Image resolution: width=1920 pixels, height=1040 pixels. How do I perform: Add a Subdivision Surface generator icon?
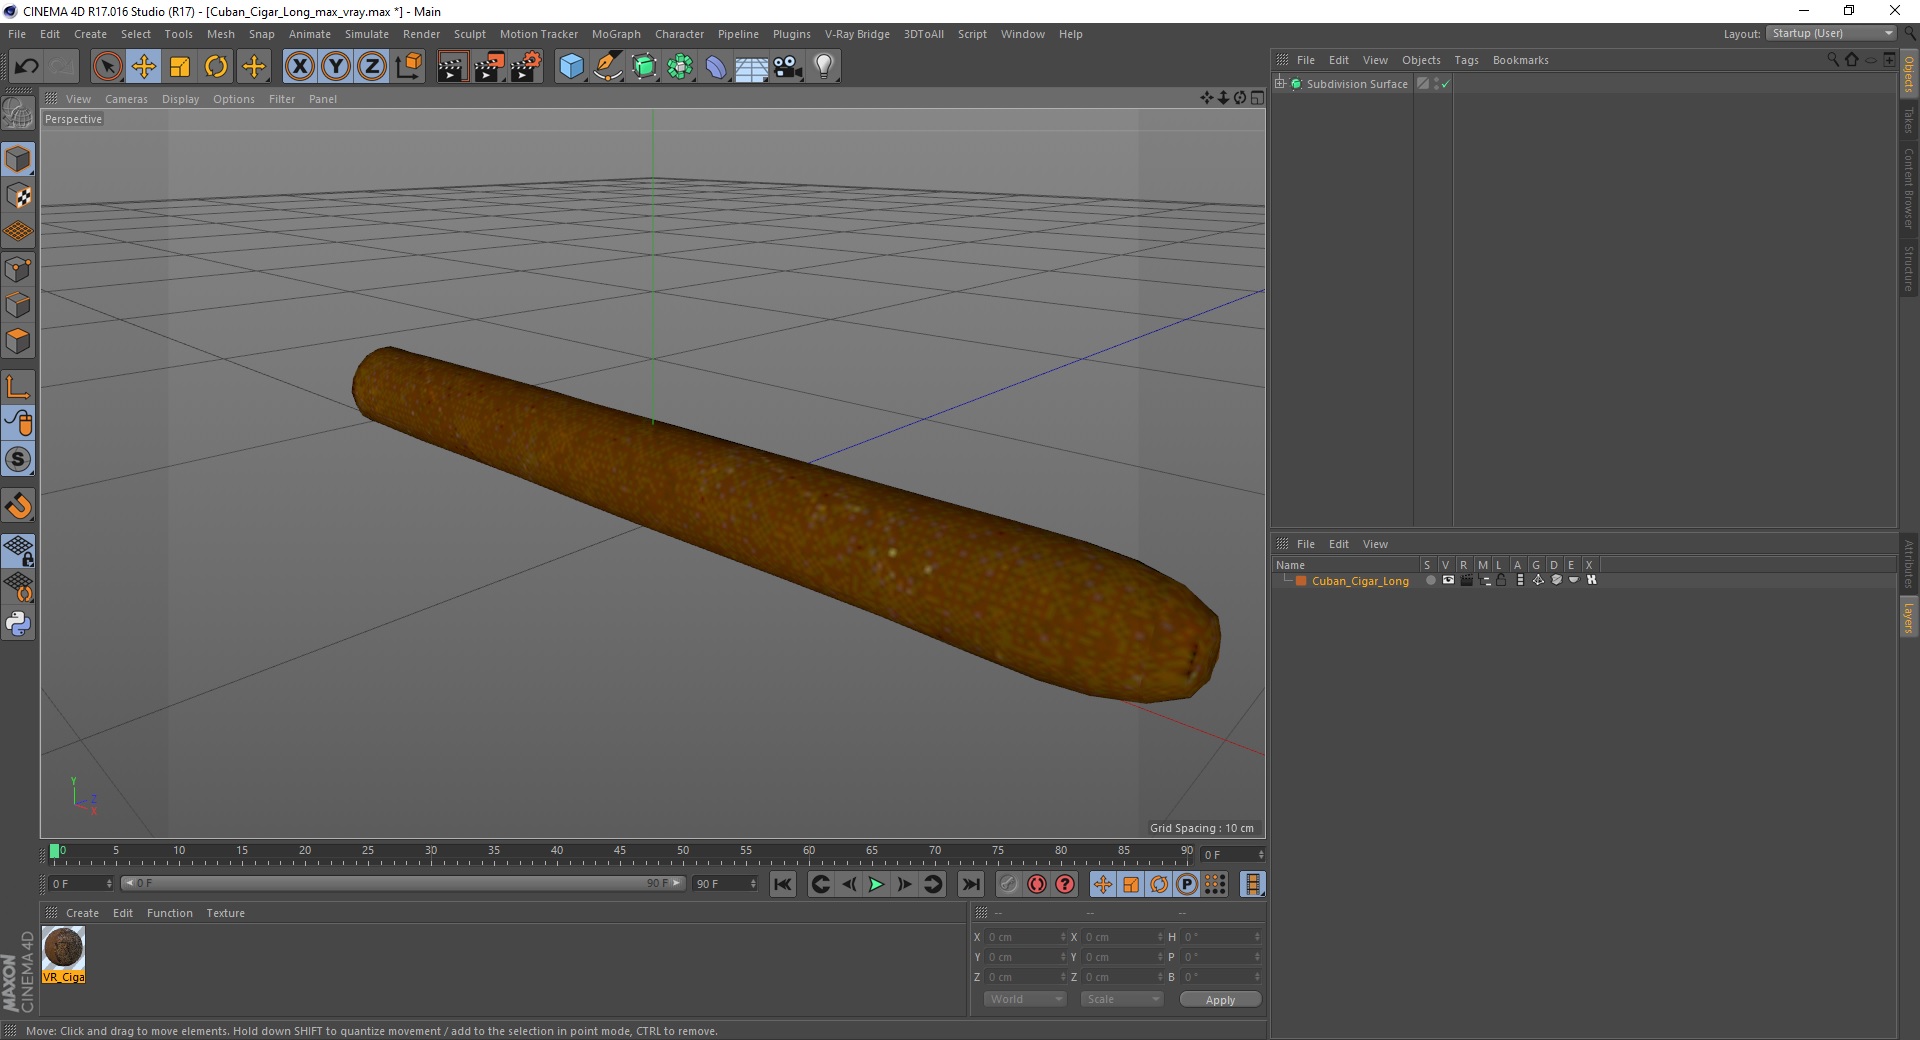coord(644,67)
